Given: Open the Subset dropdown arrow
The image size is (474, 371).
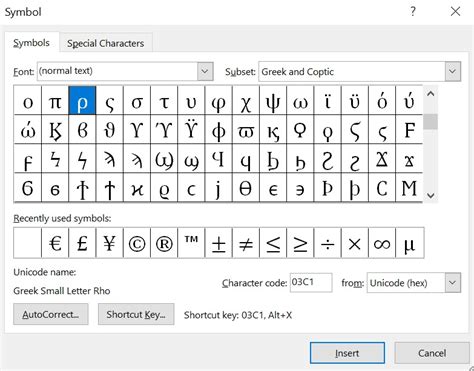Looking at the screenshot, I should (452, 71).
